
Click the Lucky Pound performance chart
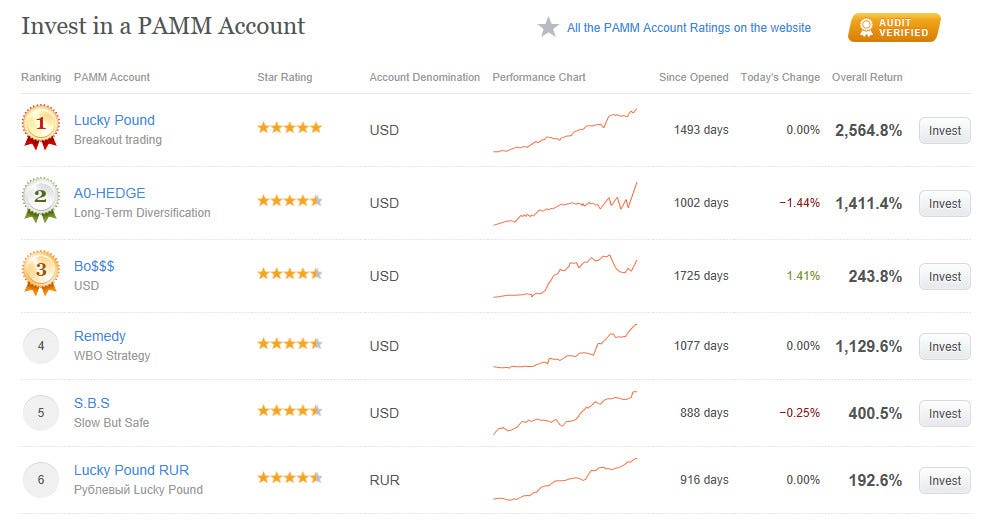click(x=565, y=130)
